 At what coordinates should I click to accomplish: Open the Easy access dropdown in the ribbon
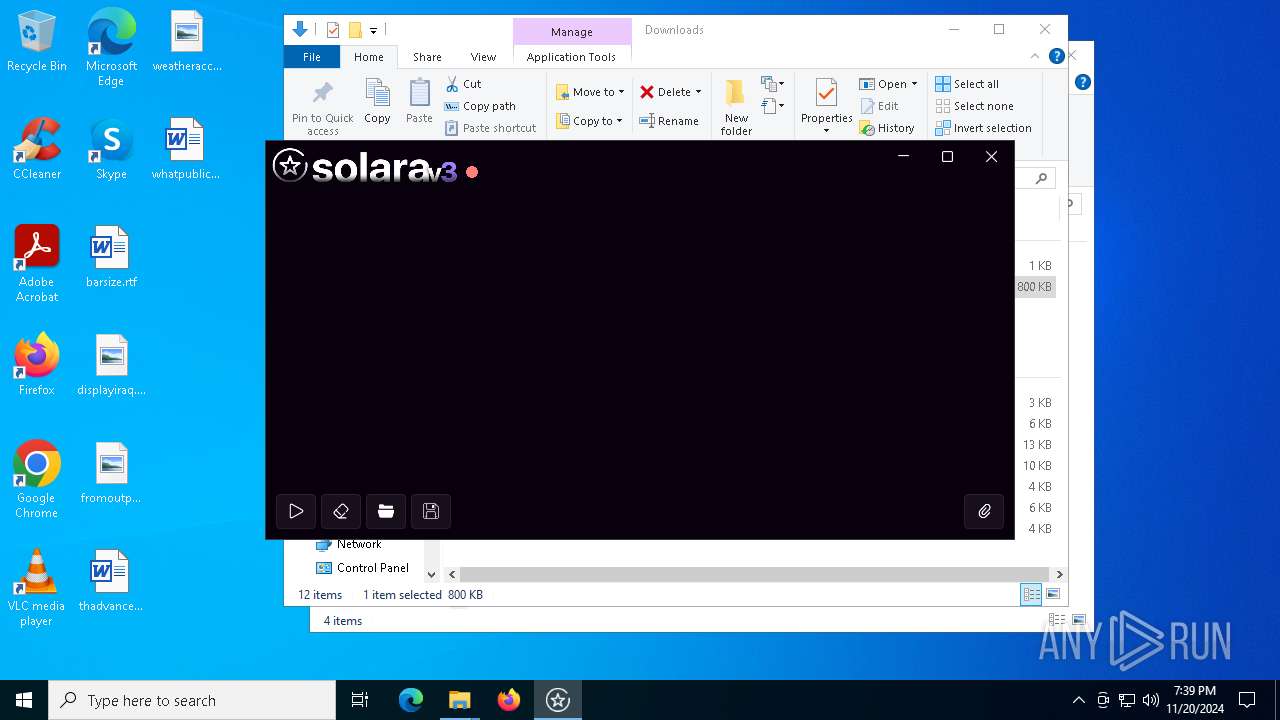pos(773,105)
